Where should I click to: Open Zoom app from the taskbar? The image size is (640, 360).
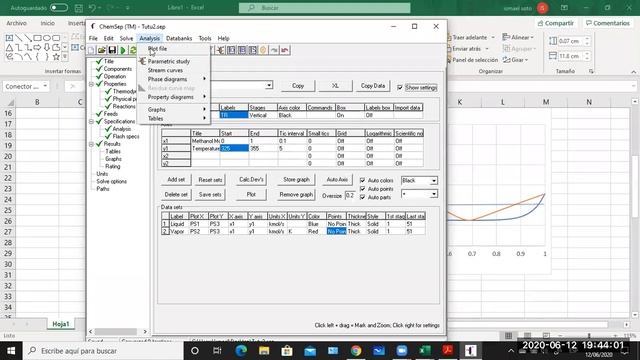coord(402,351)
